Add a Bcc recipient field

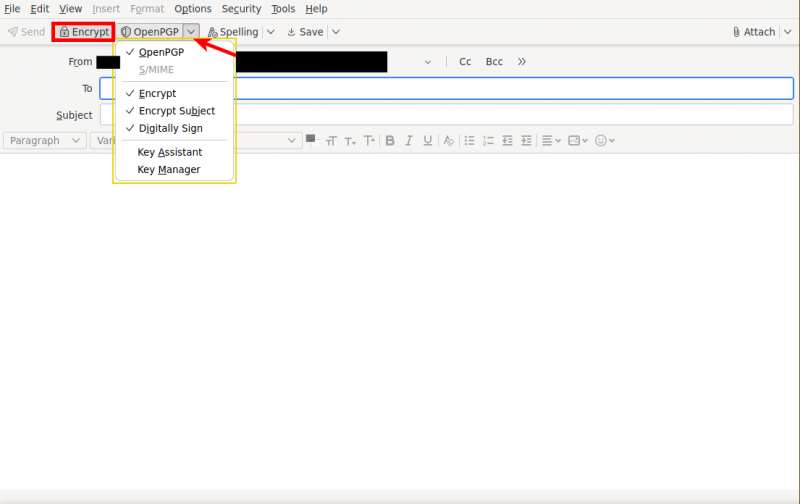pos(494,62)
